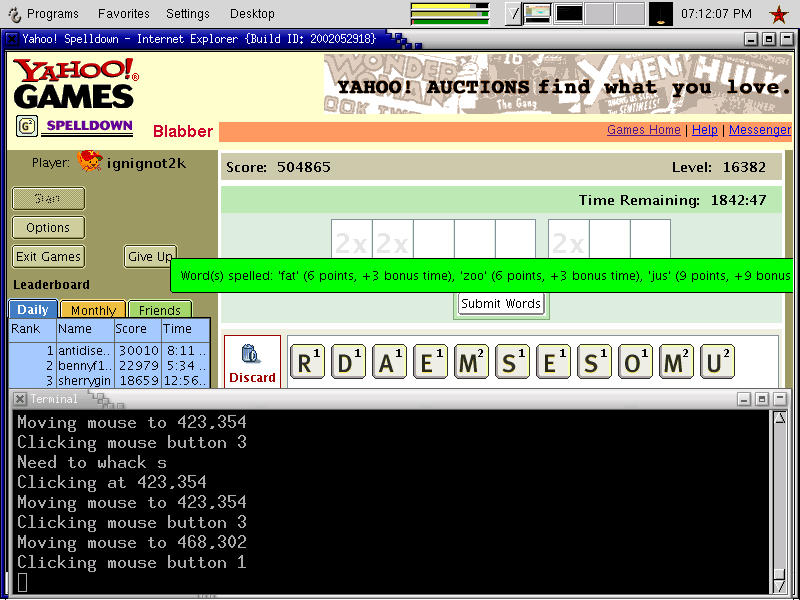
Task: Click the Submit Words button
Action: (501, 304)
